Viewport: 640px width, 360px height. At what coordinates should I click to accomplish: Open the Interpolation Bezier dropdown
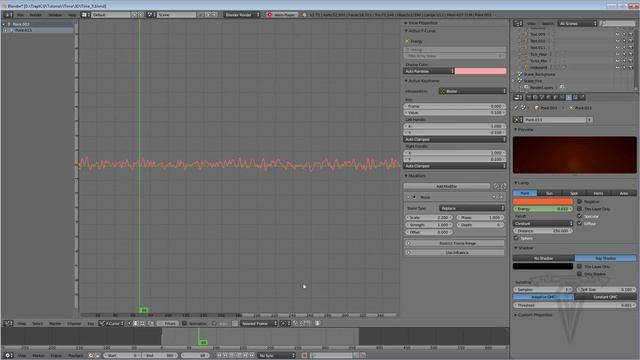point(472,91)
